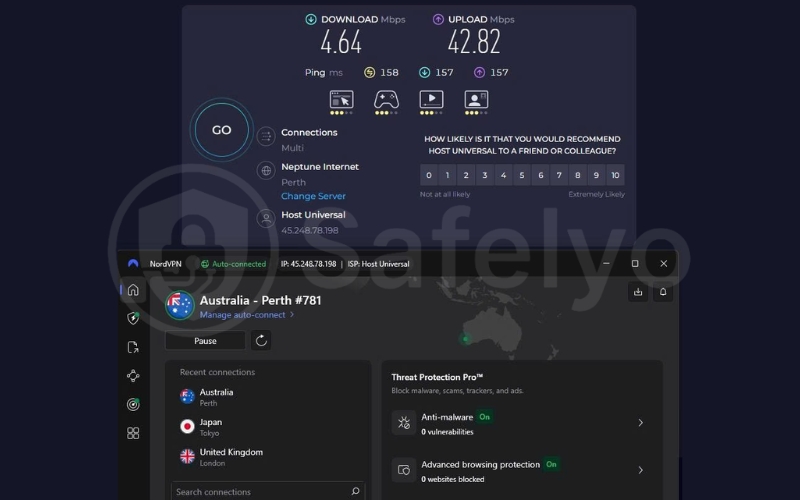
Task: Click the Anti-malware bug icon
Action: coord(404,422)
